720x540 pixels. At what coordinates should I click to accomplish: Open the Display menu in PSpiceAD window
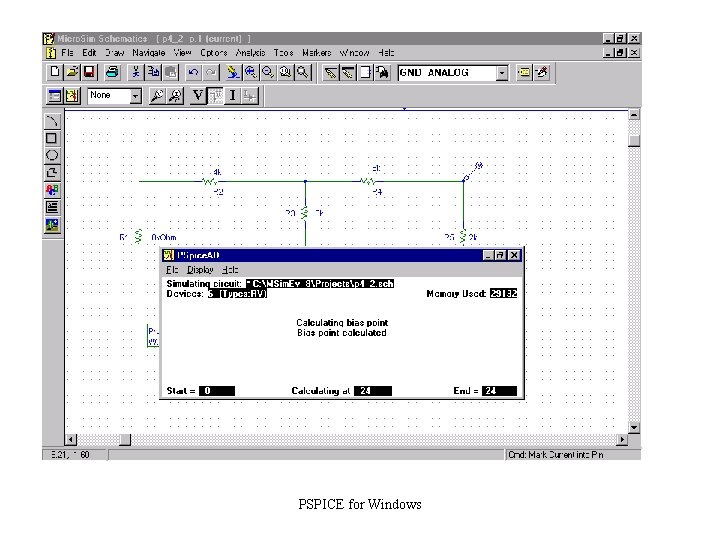200,270
